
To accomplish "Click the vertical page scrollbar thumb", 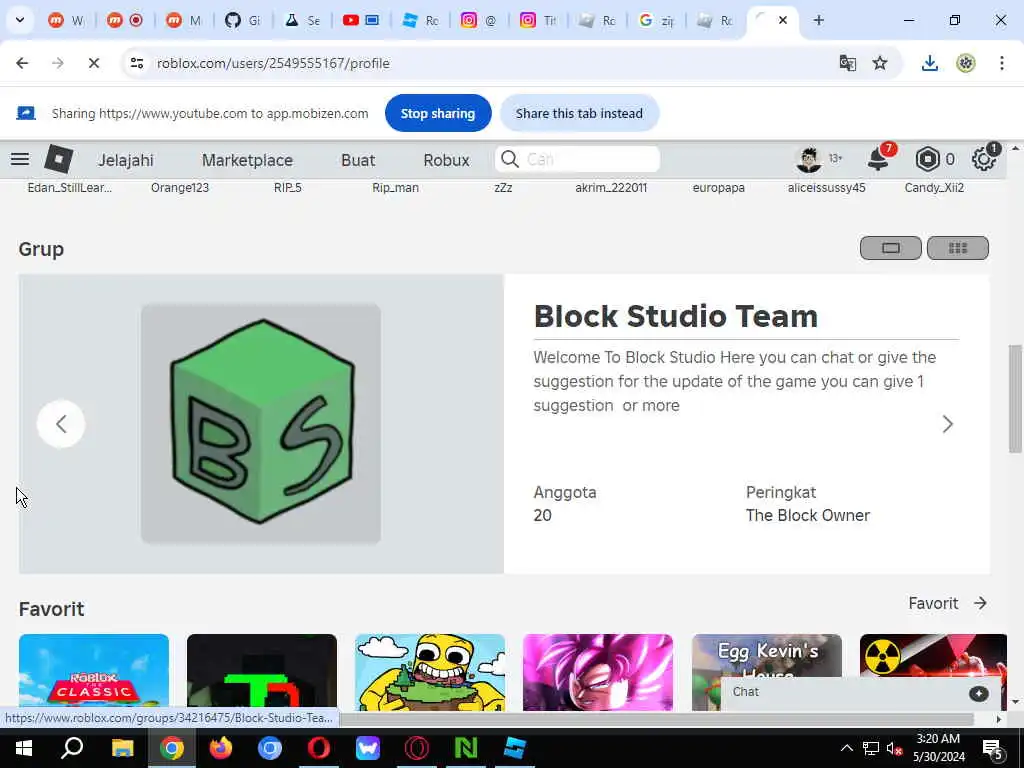I will pyautogui.click(x=1015, y=398).
